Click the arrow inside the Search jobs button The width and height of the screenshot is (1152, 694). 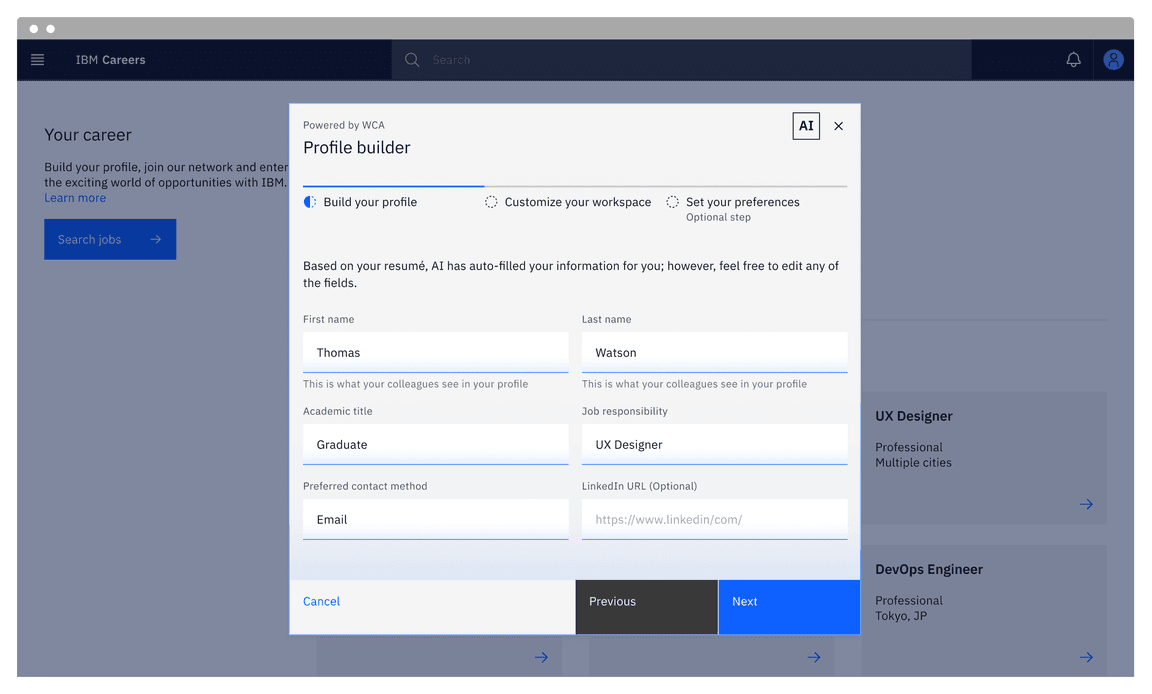[x=157, y=239]
